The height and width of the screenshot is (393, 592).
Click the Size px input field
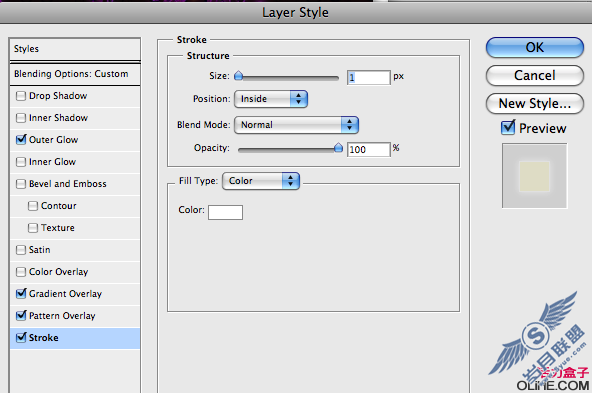pos(368,77)
